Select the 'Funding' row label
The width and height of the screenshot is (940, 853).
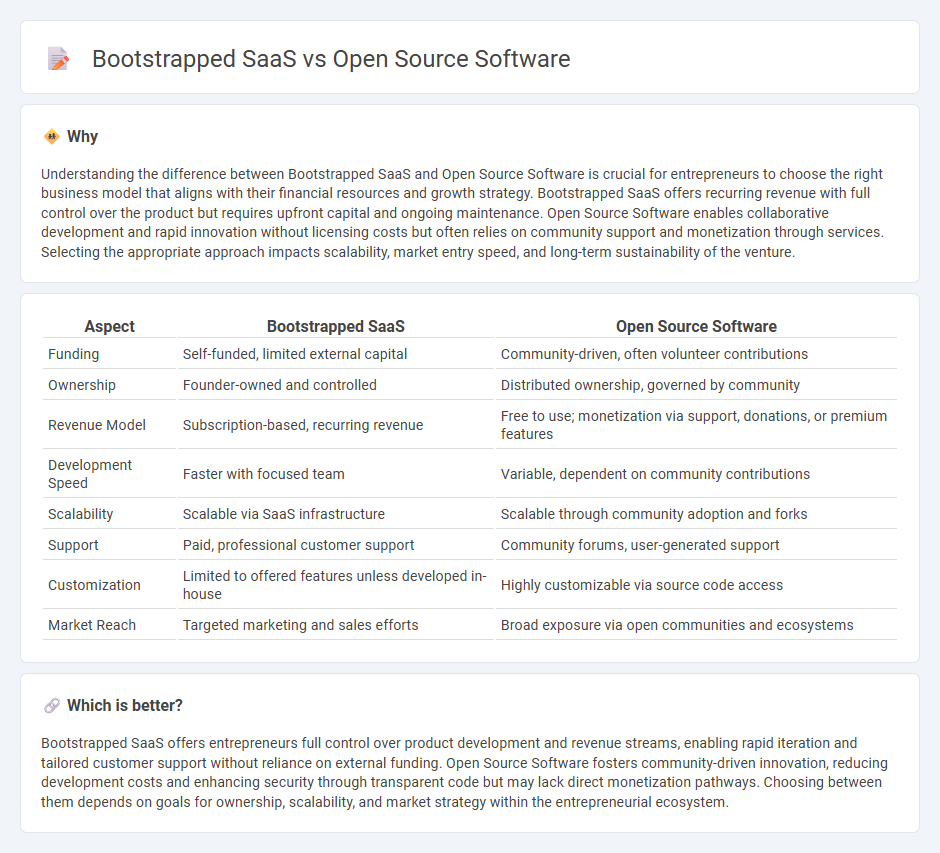point(73,354)
